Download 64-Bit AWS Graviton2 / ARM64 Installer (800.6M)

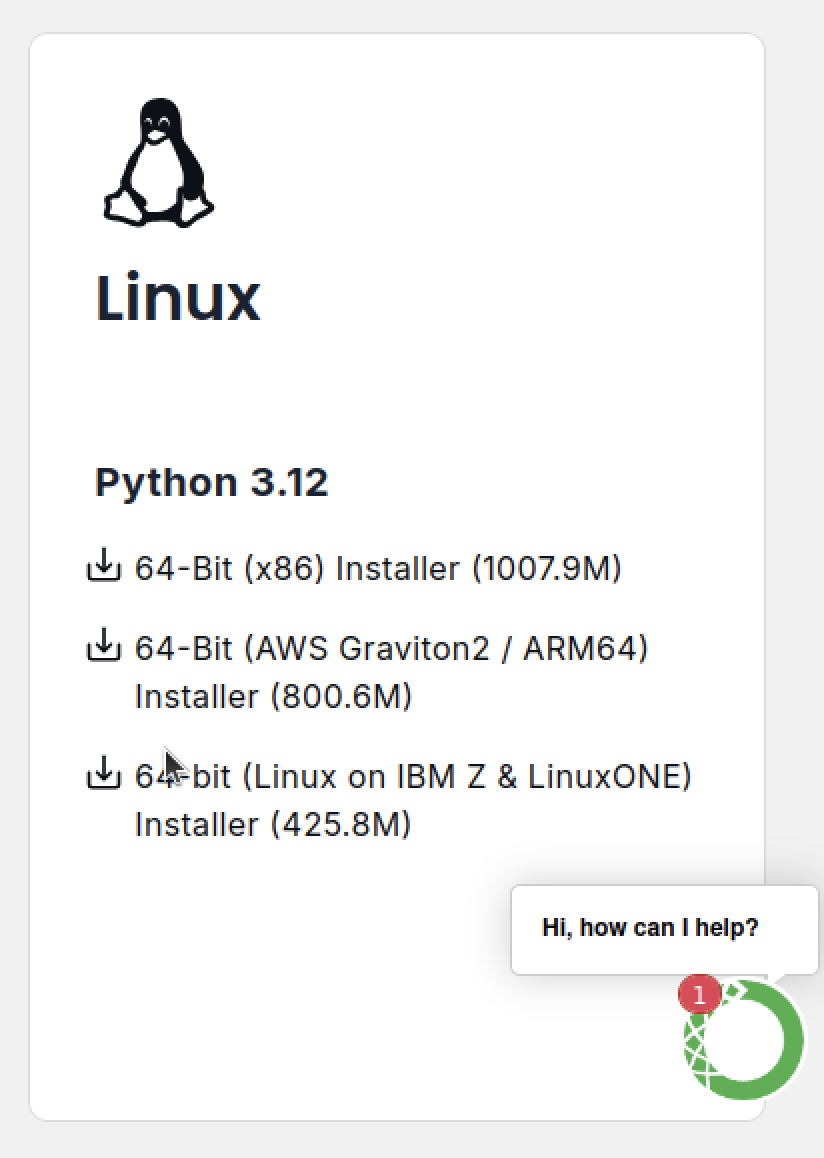click(x=391, y=672)
